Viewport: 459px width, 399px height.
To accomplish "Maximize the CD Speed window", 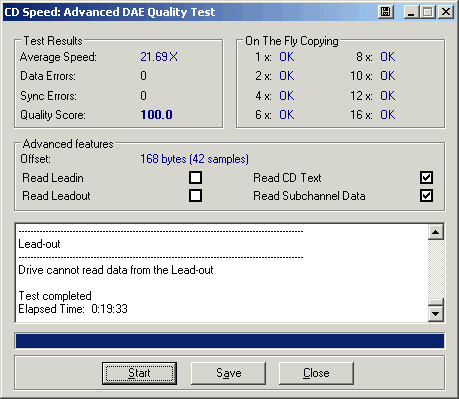I will pyautogui.click(x=428, y=12).
